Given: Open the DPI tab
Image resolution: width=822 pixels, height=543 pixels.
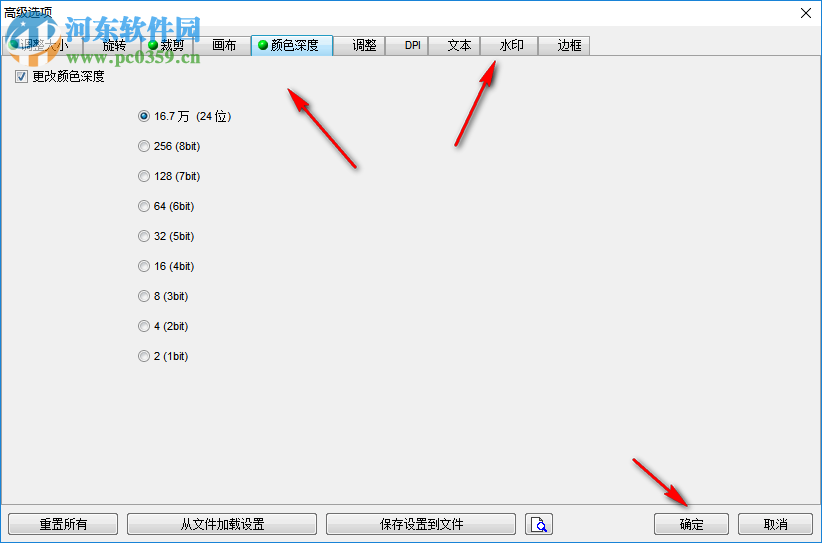Looking at the screenshot, I should click(x=407, y=46).
